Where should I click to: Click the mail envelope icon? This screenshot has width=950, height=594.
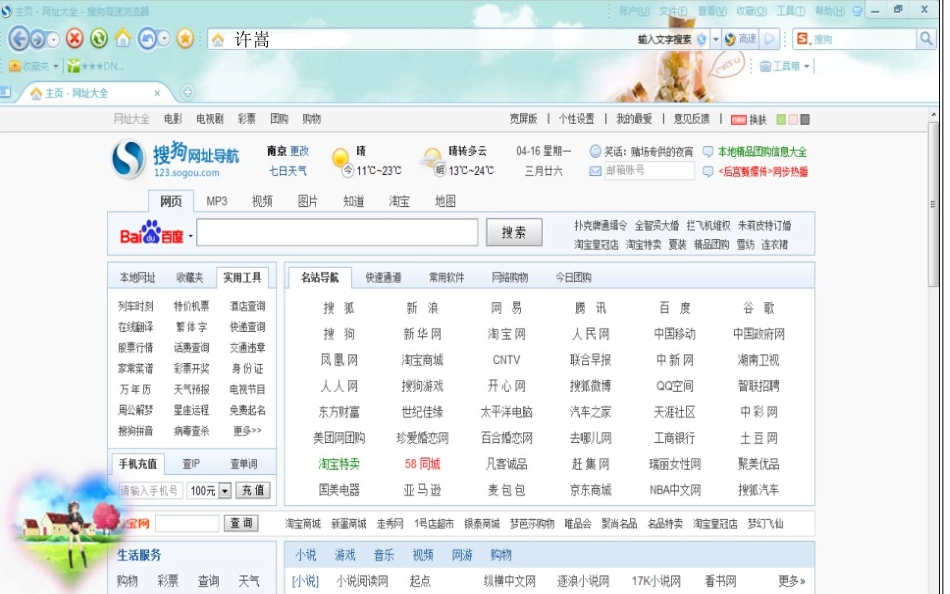[x=596, y=171]
